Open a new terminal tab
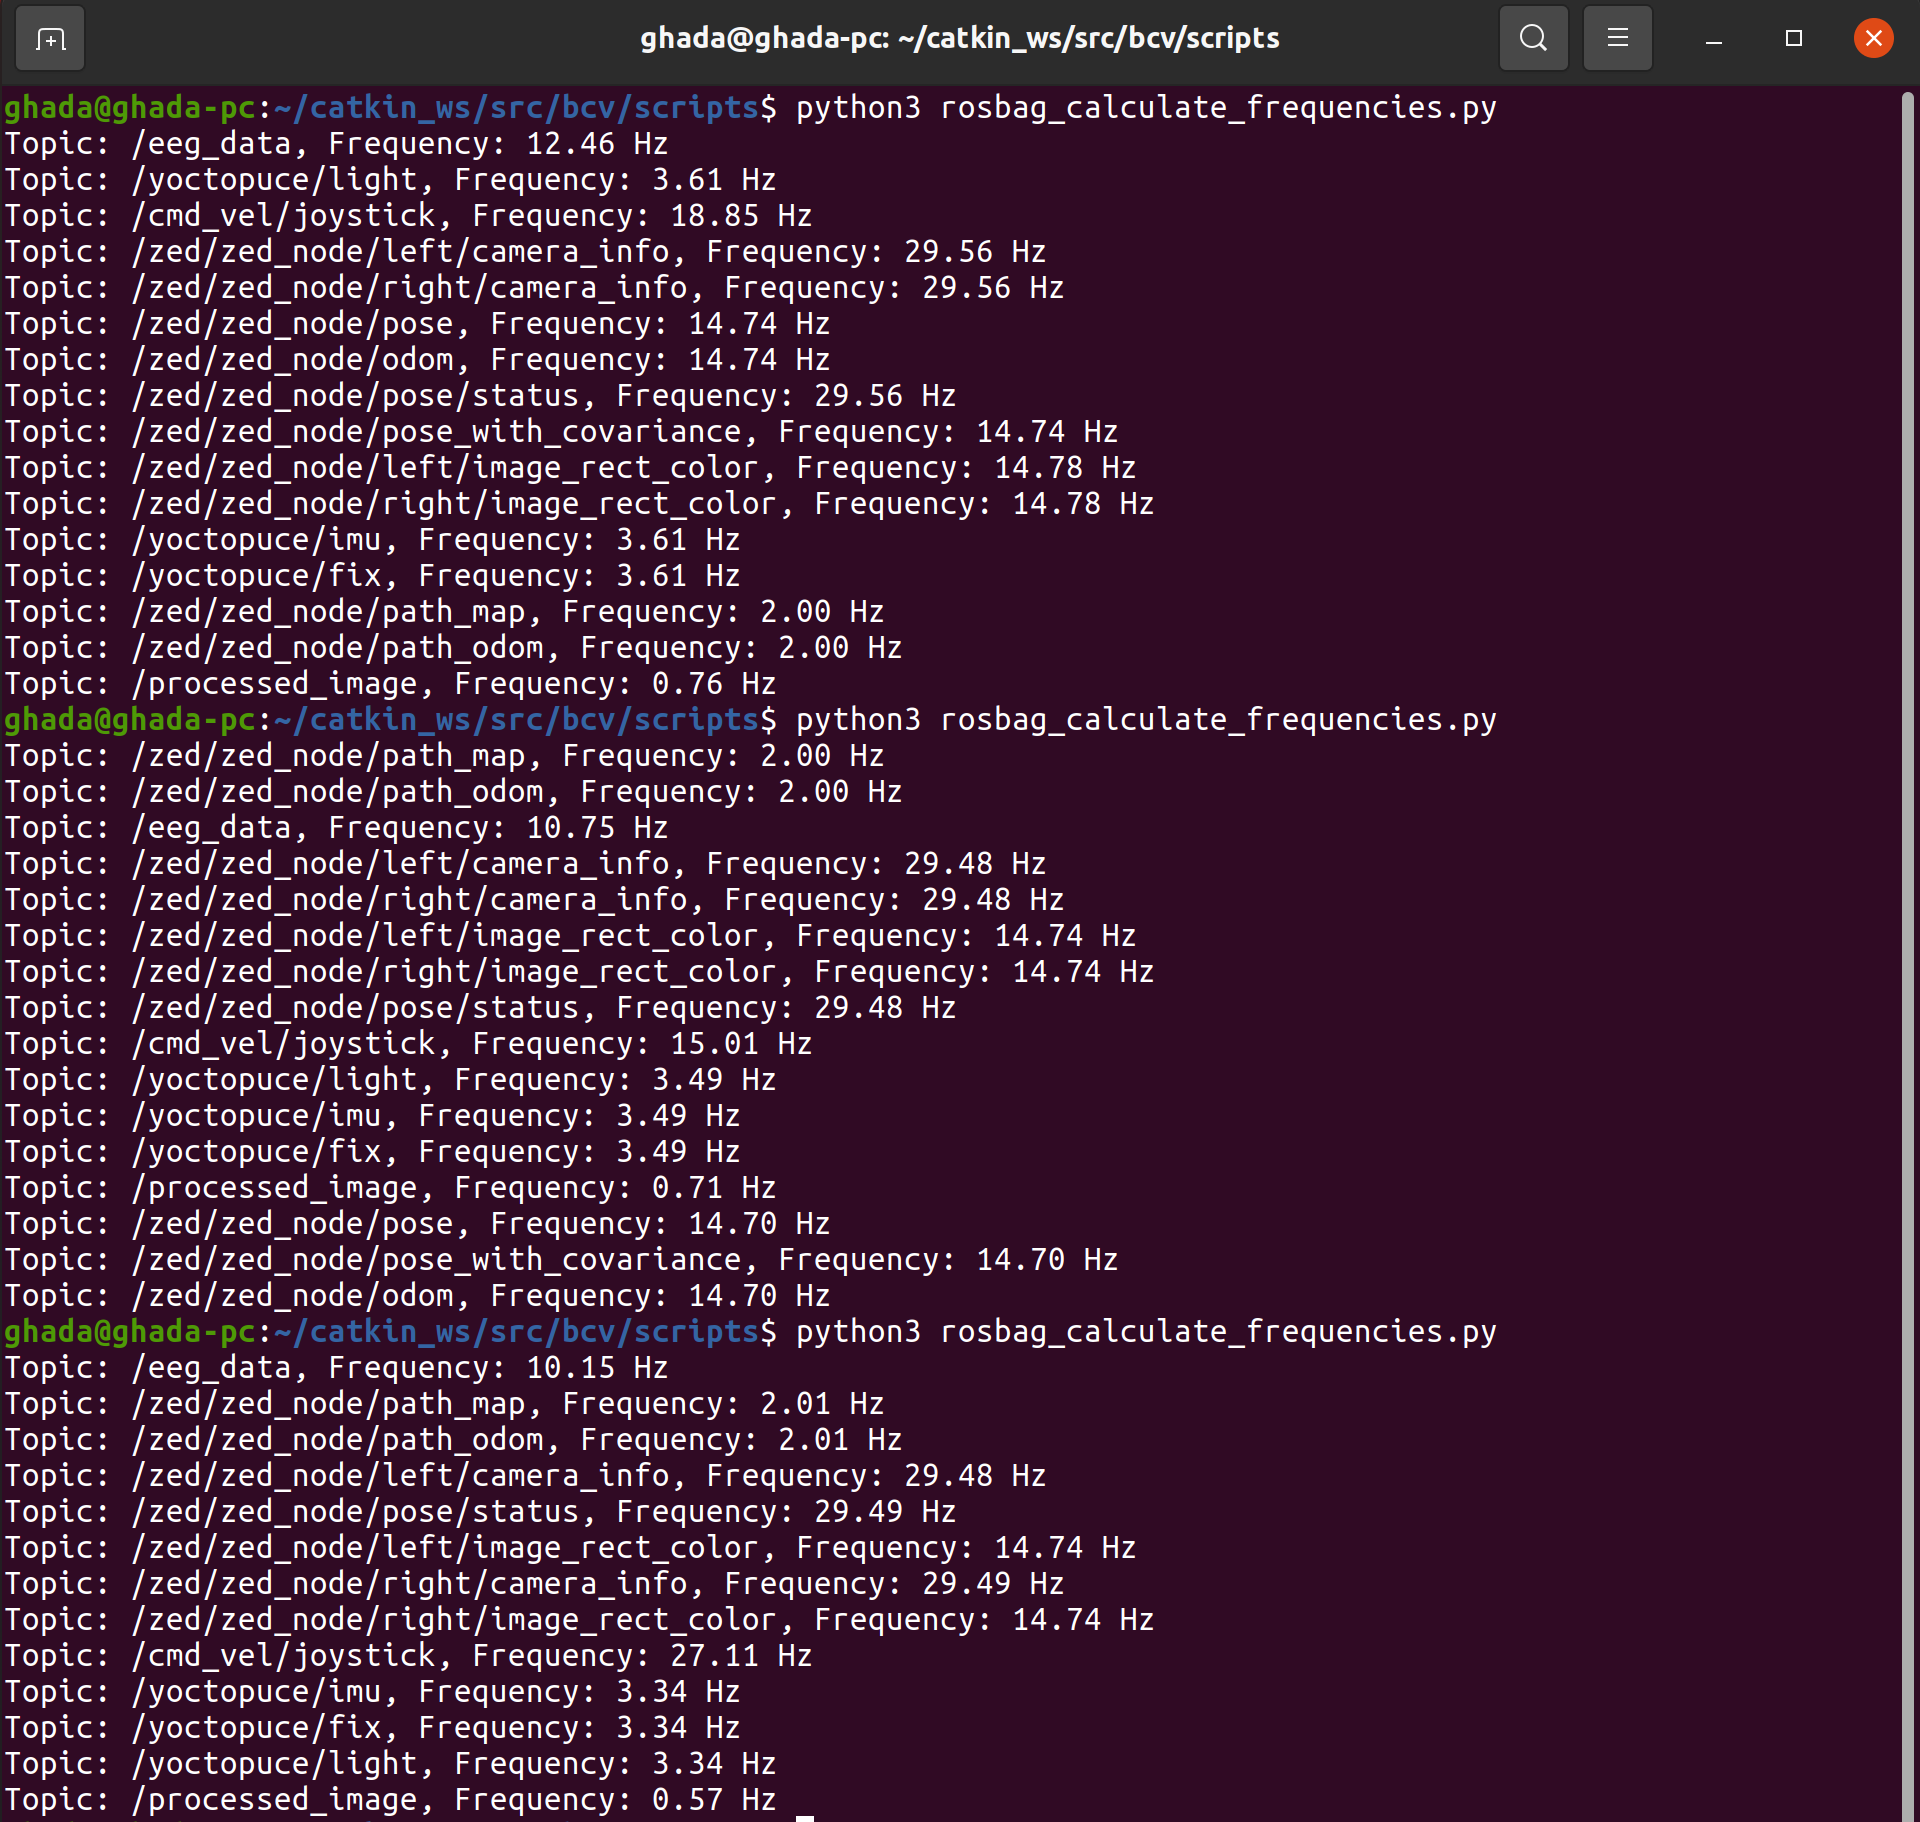The height and width of the screenshot is (1822, 1920). point(49,38)
